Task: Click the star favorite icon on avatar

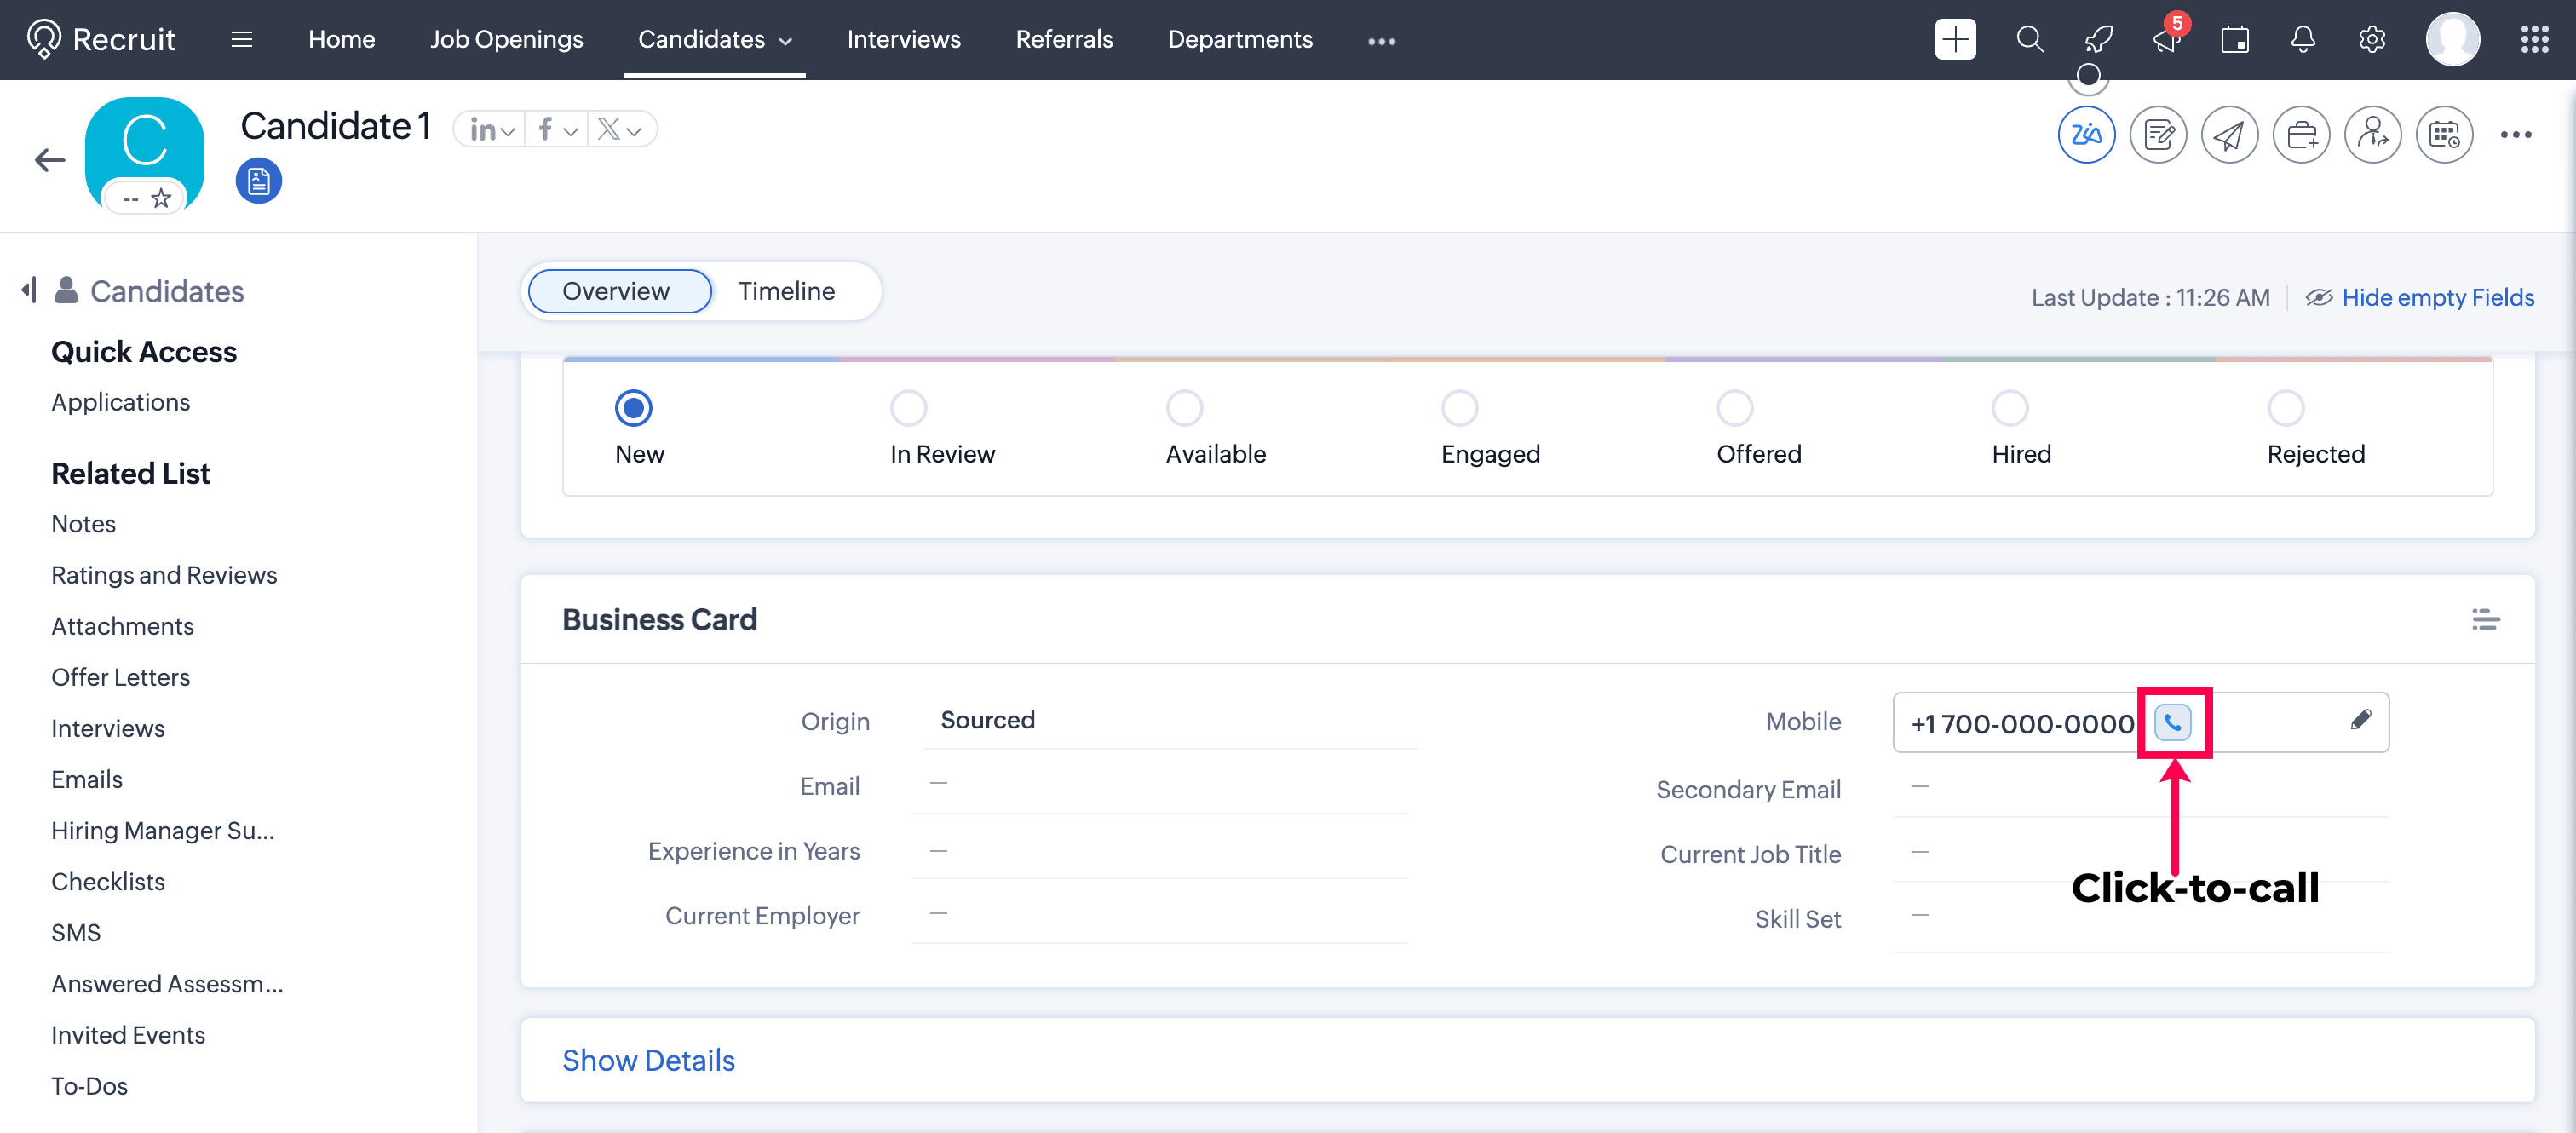Action: [x=161, y=198]
